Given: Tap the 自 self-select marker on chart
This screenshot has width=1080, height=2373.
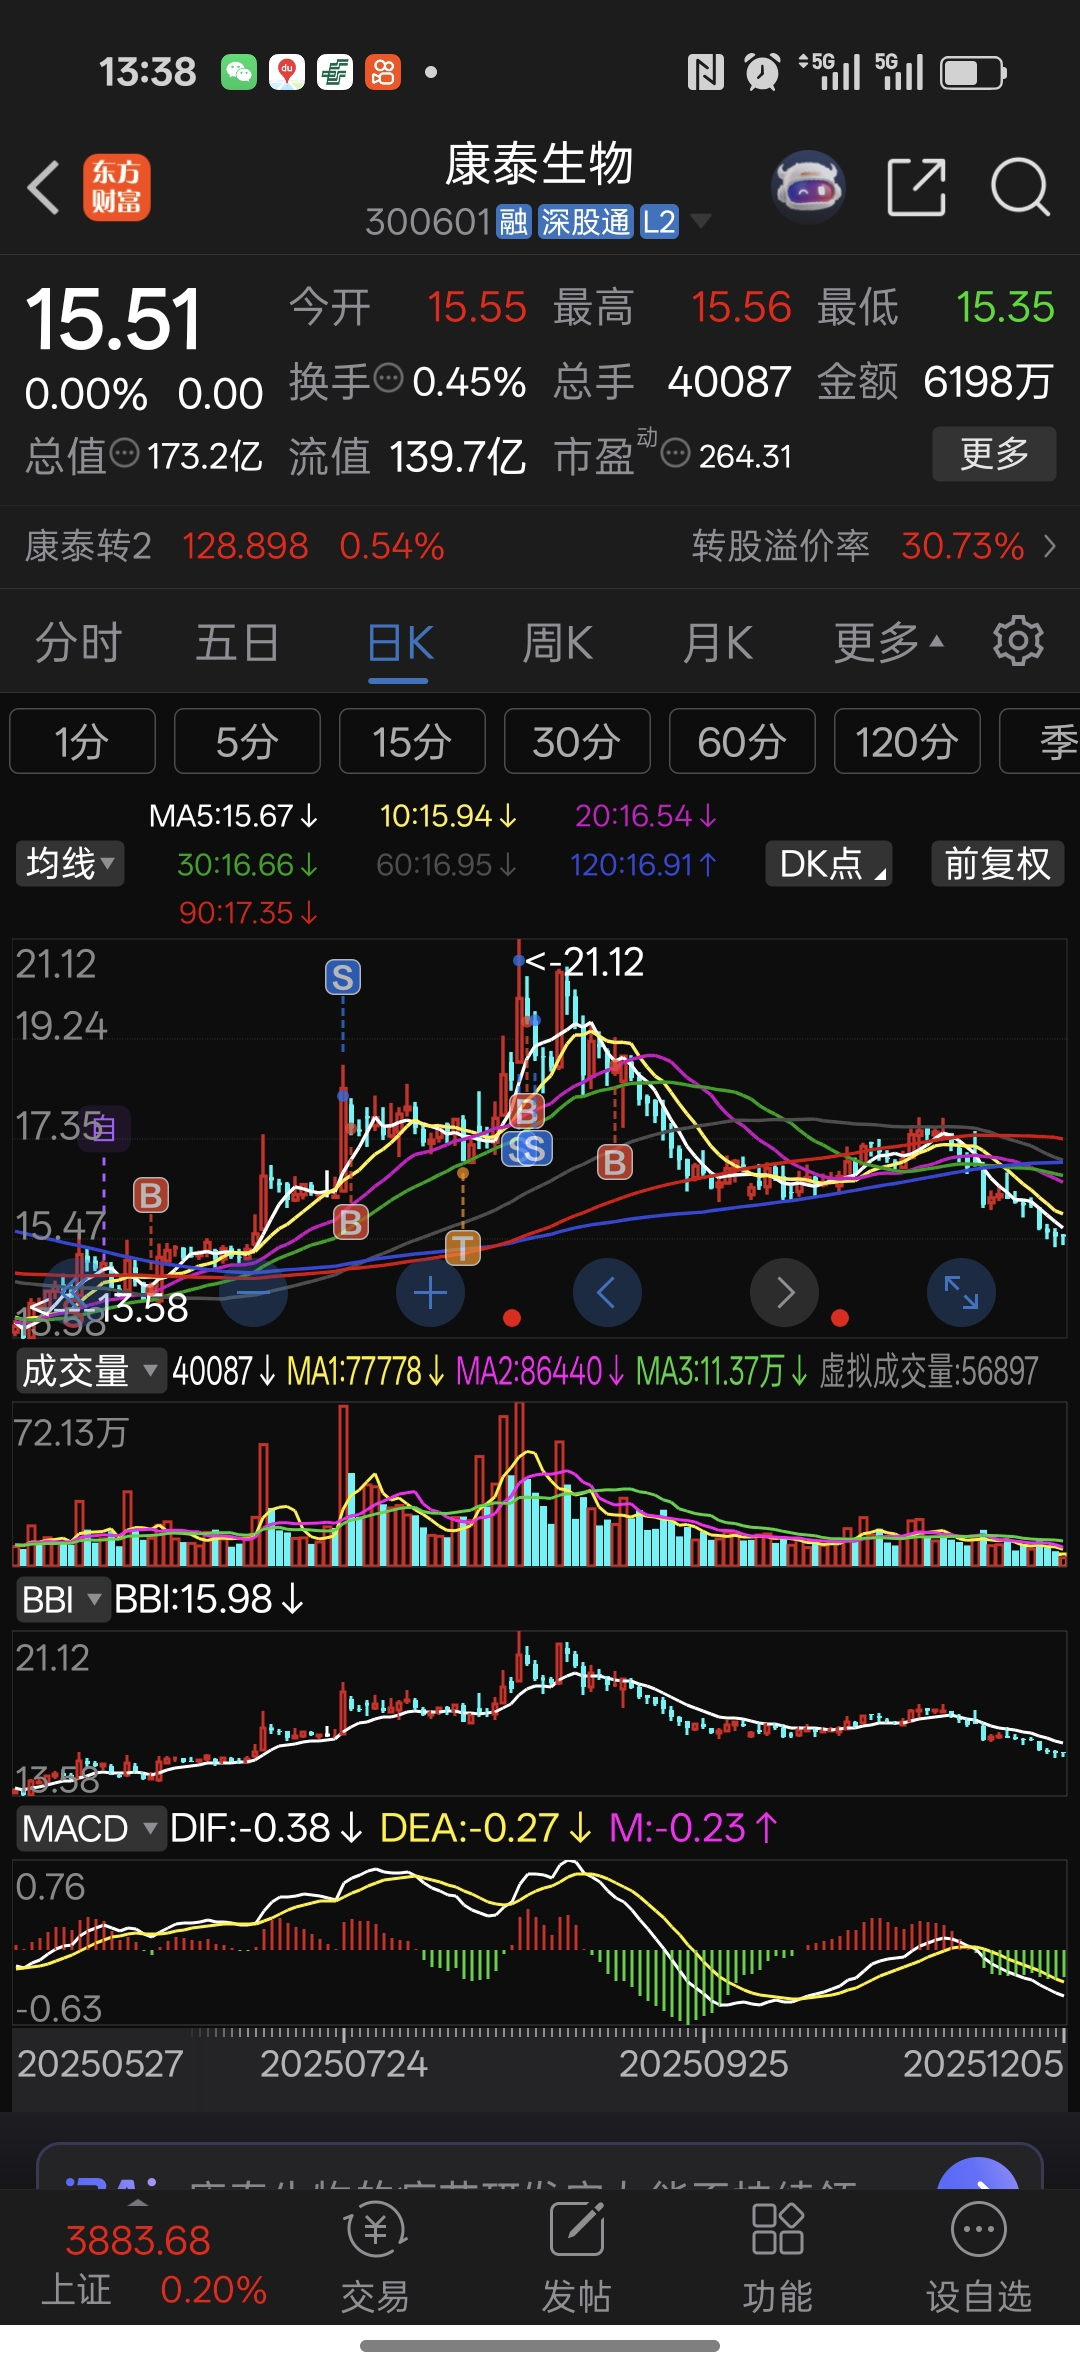Looking at the screenshot, I should pyautogui.click(x=104, y=1129).
